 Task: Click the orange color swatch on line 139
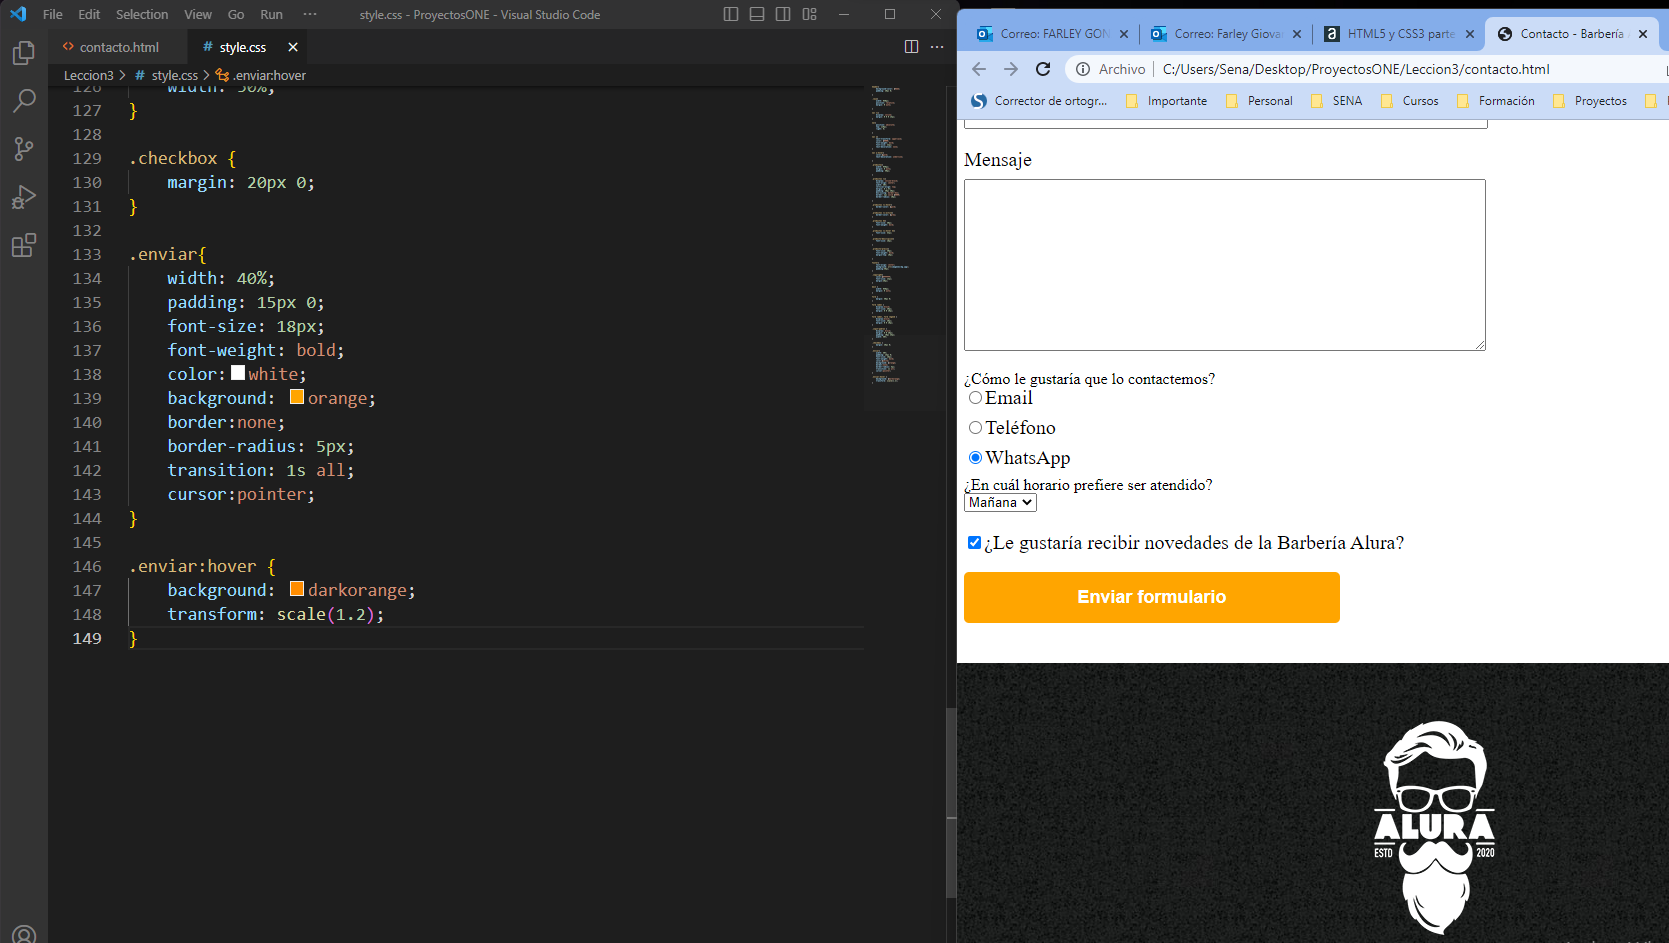coord(297,397)
